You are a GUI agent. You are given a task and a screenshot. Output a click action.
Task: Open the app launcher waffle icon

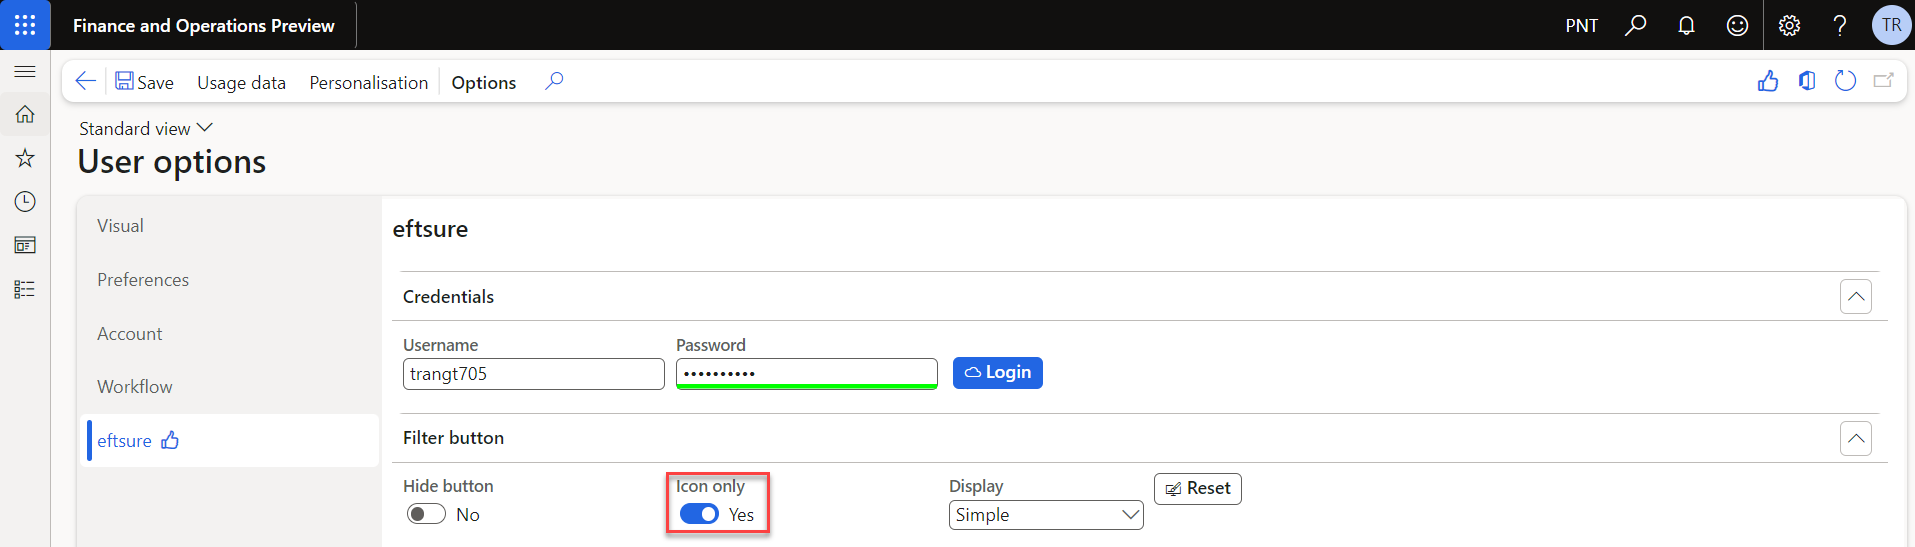[x=25, y=25]
